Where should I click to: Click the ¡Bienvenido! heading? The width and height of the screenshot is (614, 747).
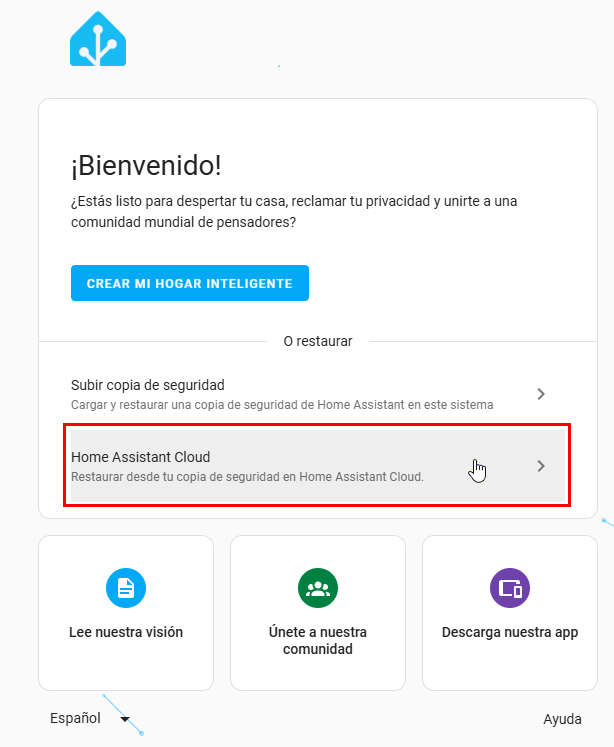pos(146,166)
